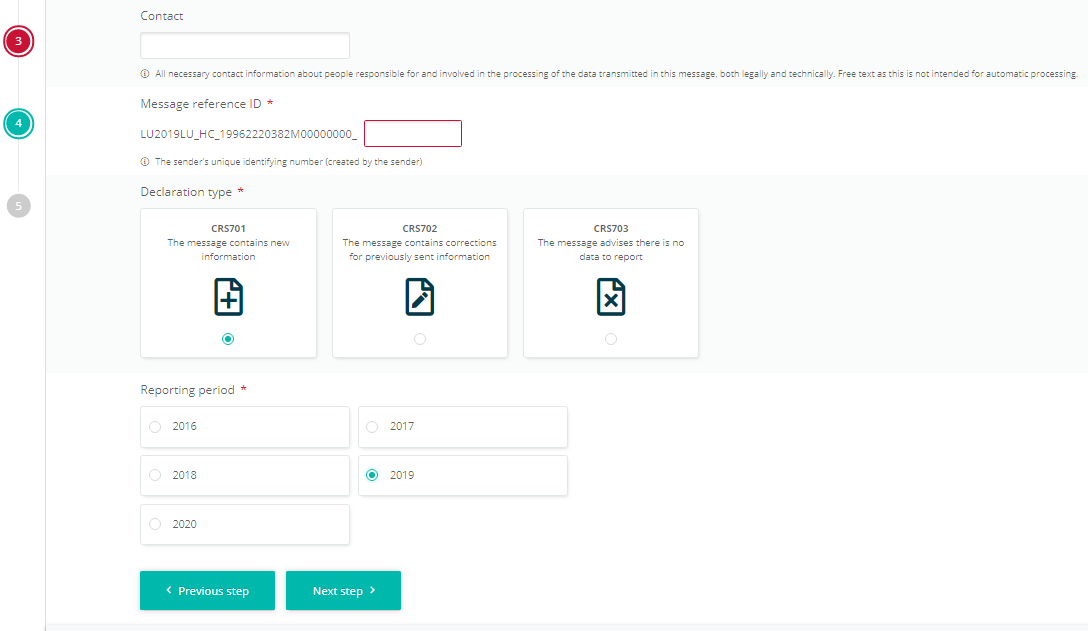Click the info icon under Contact field
The height and width of the screenshot is (631, 1088).
click(x=145, y=74)
